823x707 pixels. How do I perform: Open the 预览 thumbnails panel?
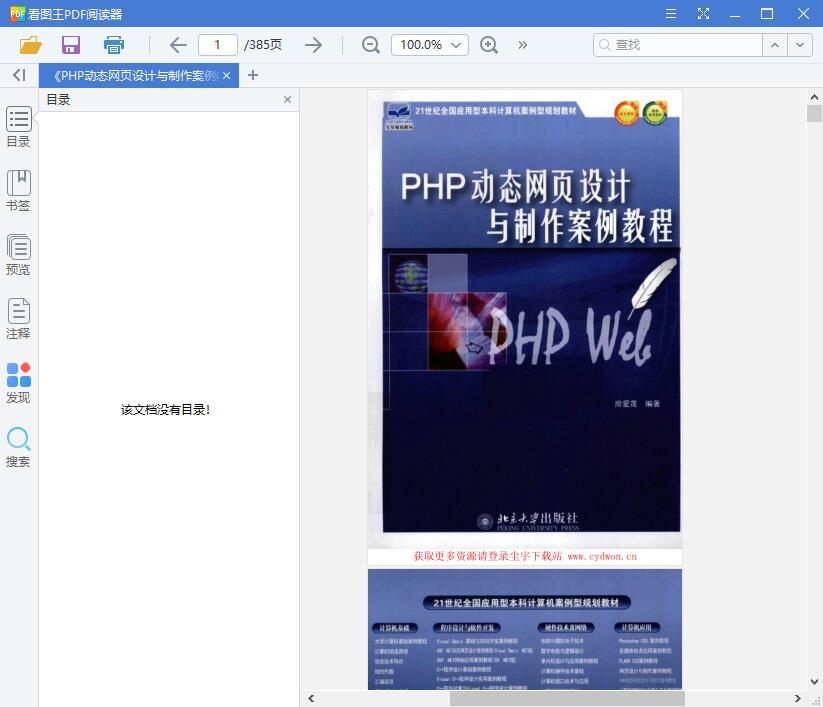tap(18, 255)
